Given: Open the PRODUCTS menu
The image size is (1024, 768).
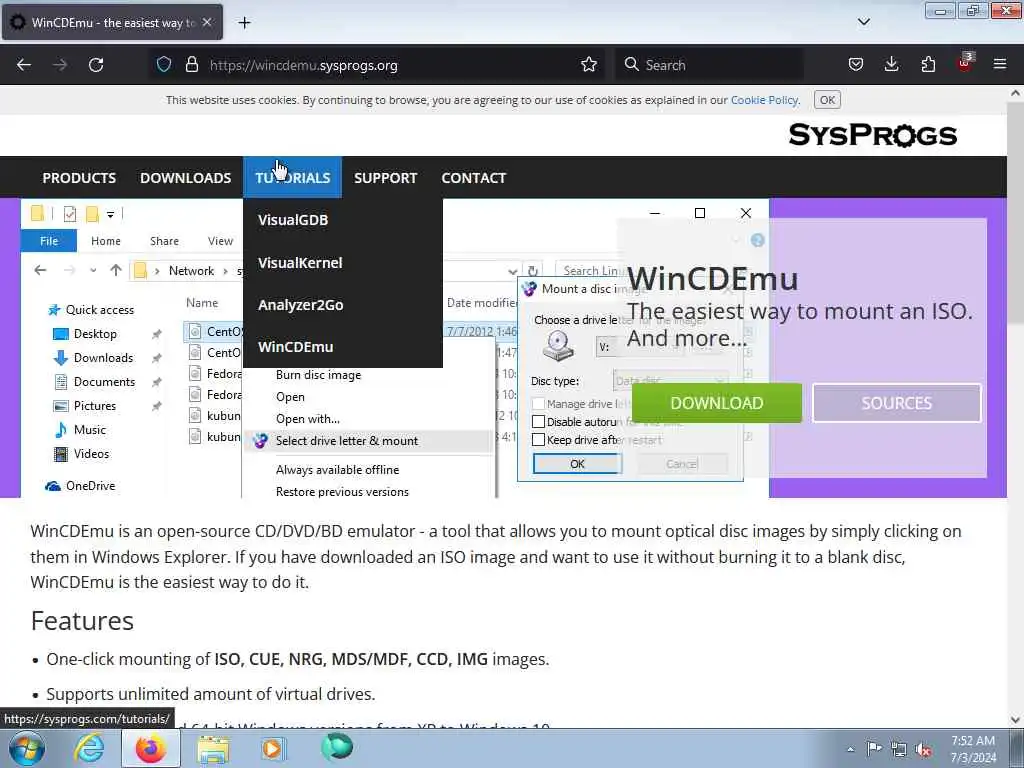Looking at the screenshot, I should click(79, 178).
